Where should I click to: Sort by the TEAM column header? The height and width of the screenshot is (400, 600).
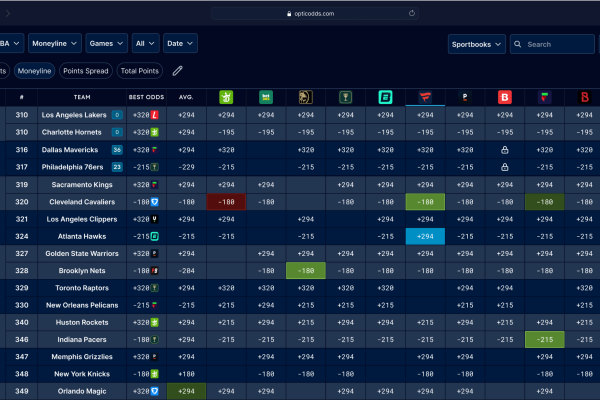(82, 97)
